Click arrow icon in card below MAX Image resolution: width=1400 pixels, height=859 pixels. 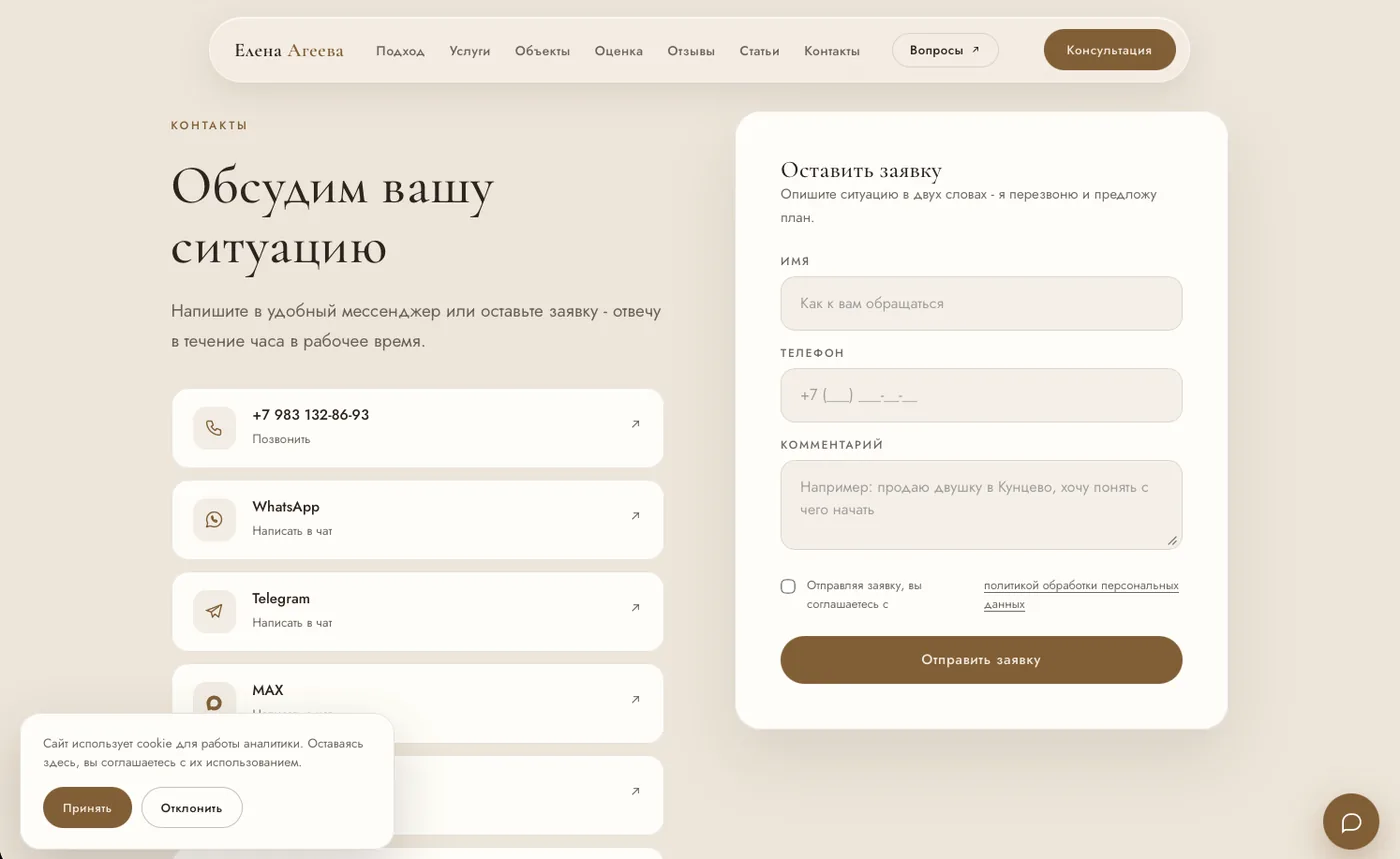point(635,792)
